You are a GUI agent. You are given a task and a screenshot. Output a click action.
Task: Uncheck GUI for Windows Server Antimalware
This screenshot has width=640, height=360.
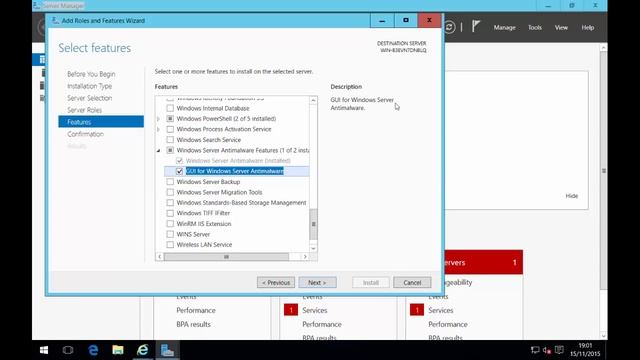(x=179, y=171)
